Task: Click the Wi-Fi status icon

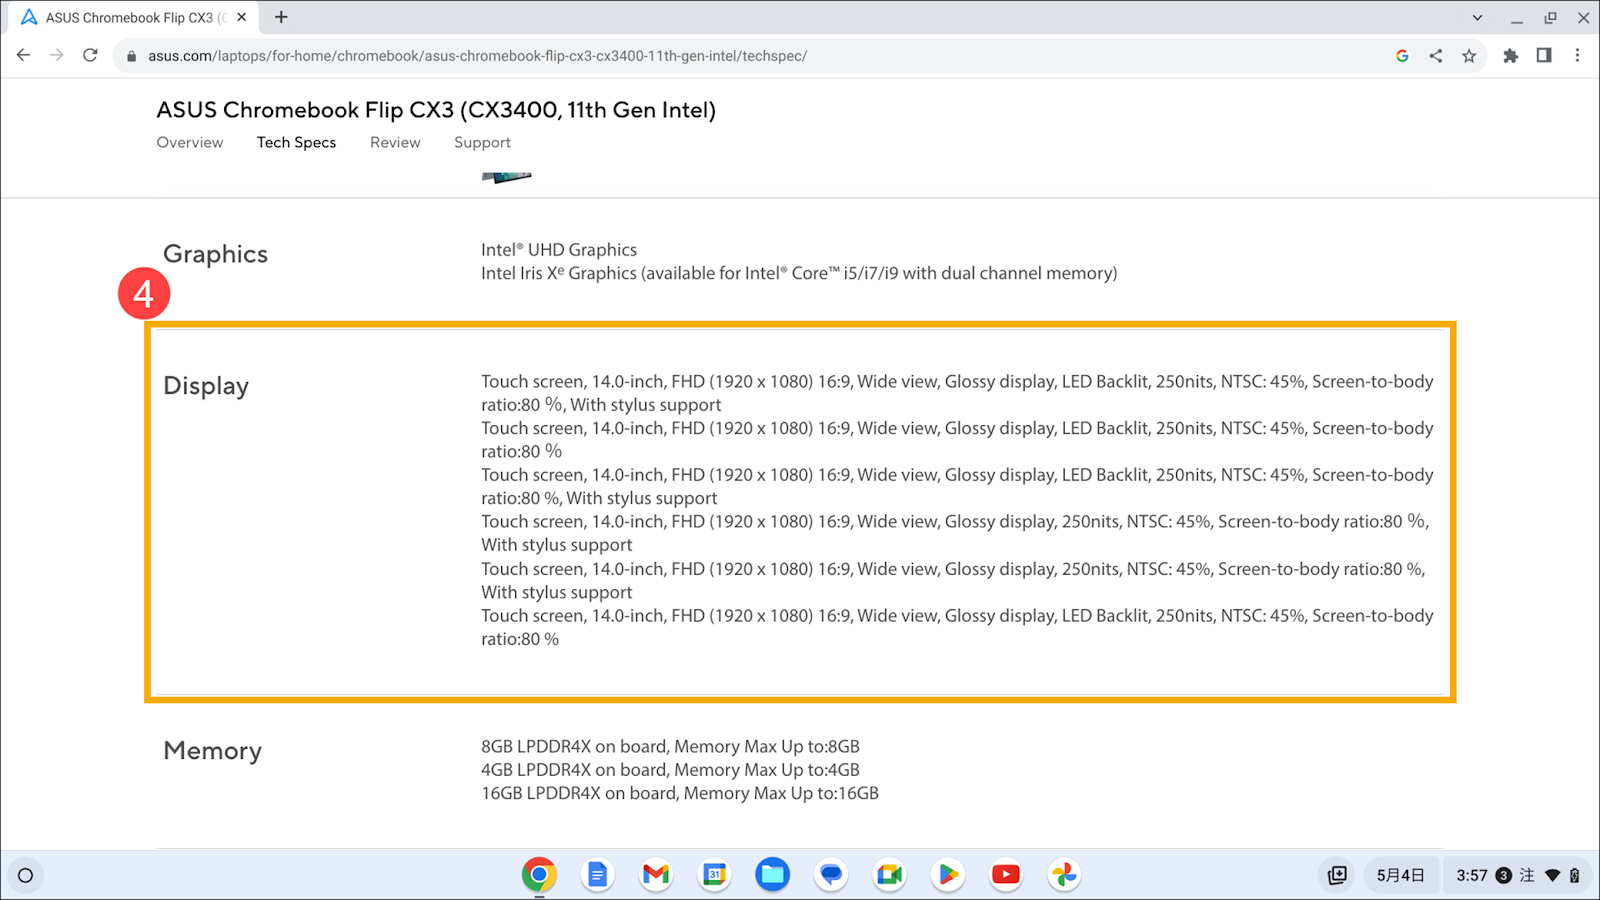Action: click(1552, 875)
